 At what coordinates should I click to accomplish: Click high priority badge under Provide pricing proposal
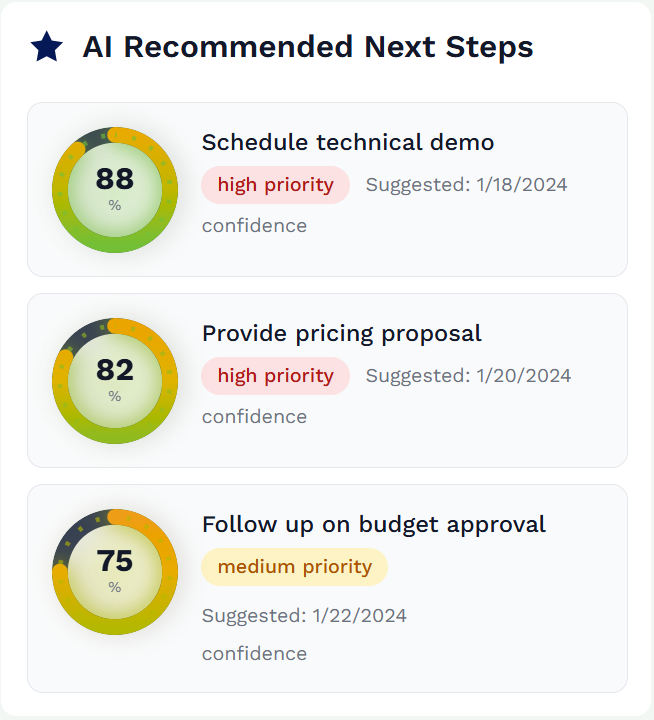[275, 376]
